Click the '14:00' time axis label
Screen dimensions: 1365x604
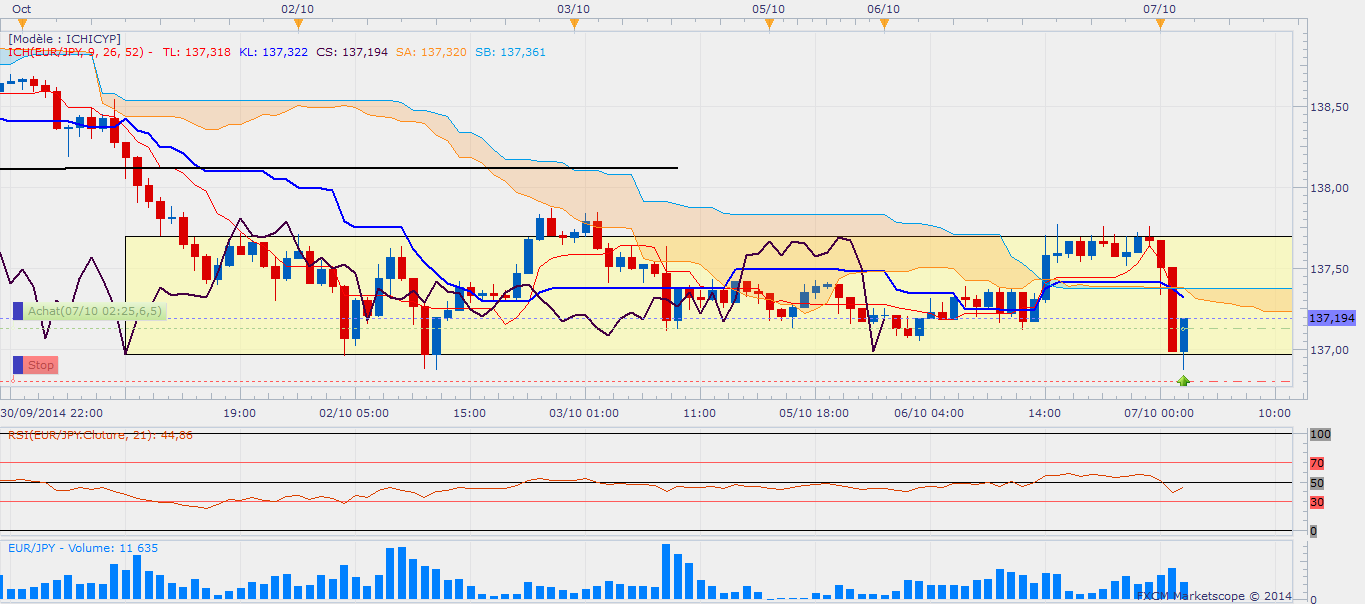1044,412
